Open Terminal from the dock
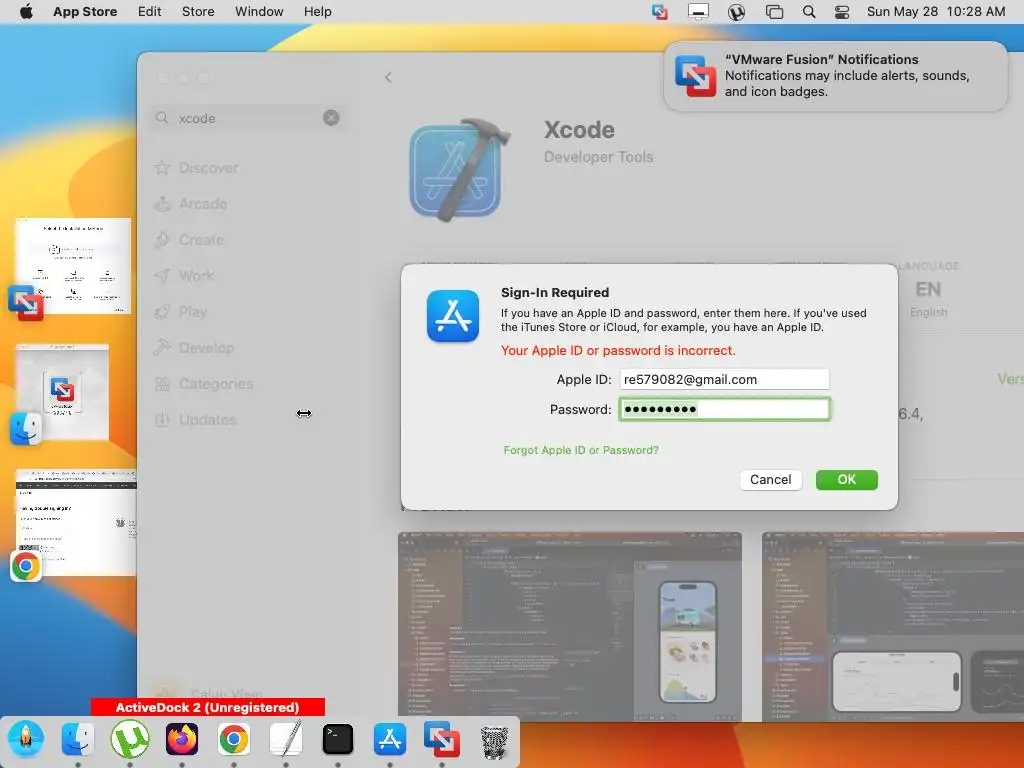The image size is (1024, 768). coord(338,739)
